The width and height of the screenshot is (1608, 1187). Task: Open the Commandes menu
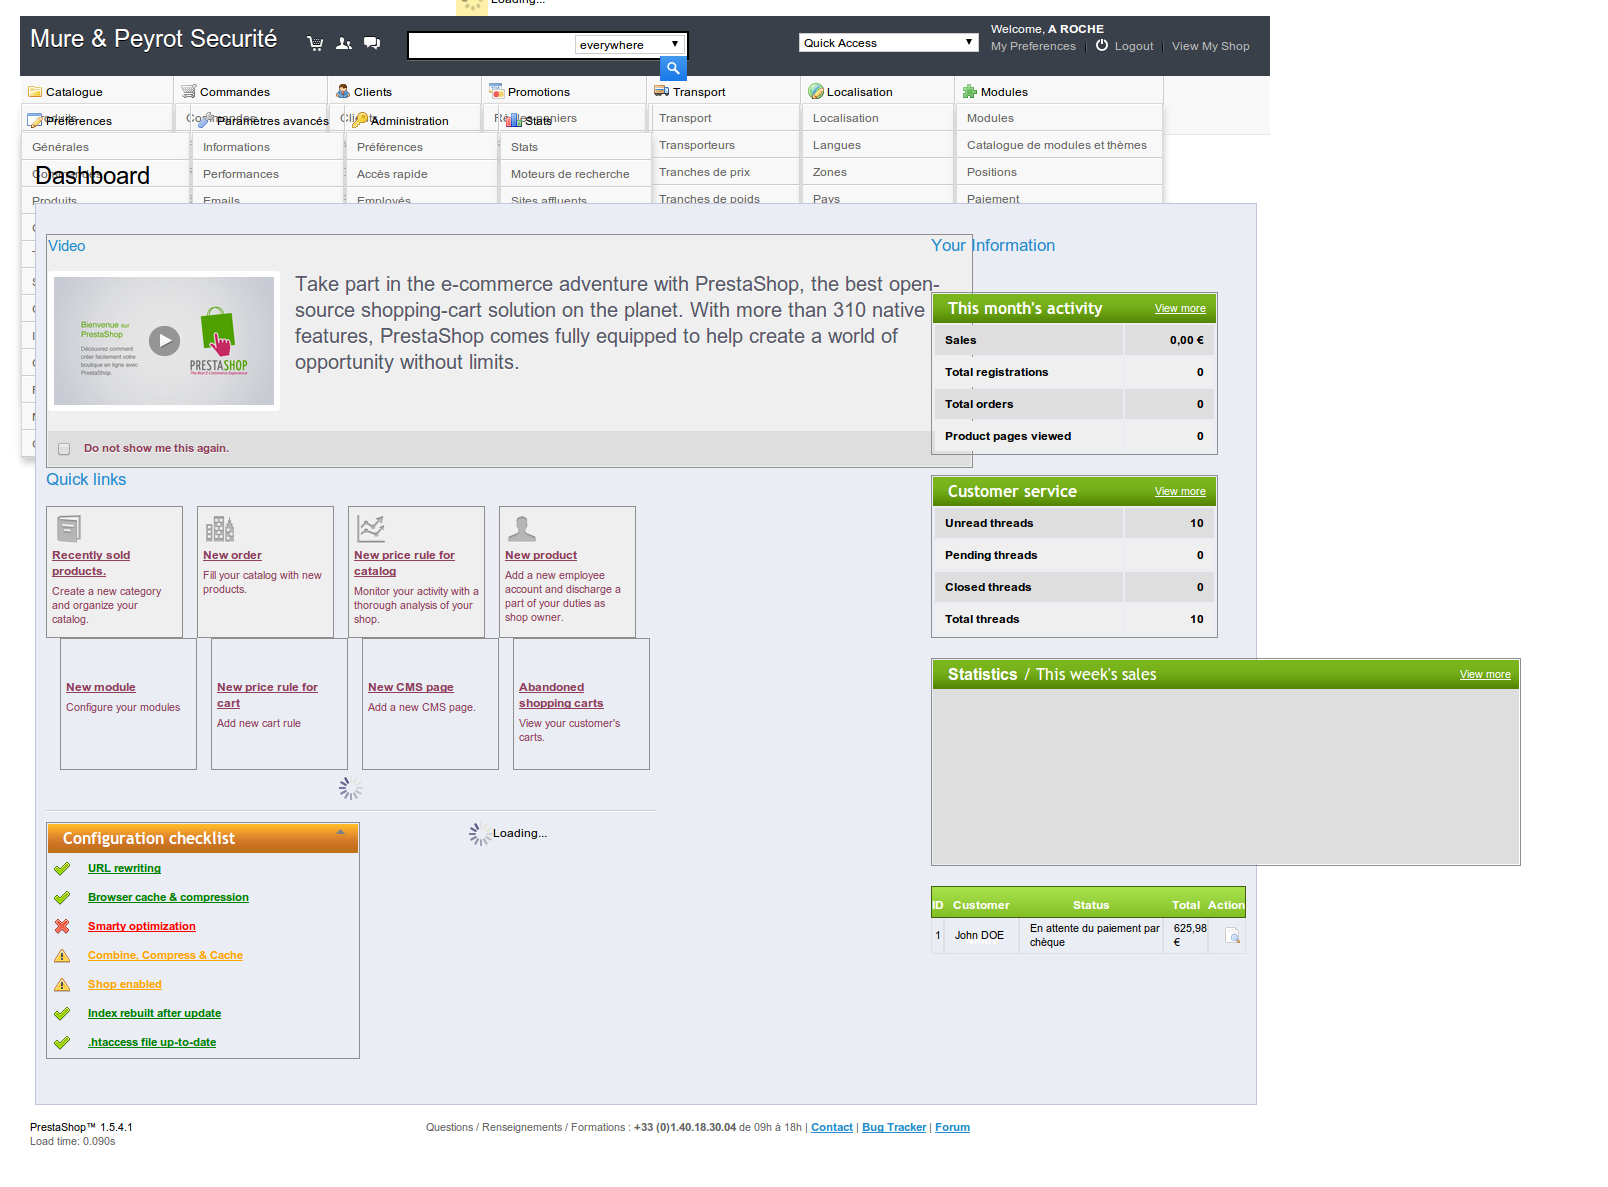pos(251,91)
